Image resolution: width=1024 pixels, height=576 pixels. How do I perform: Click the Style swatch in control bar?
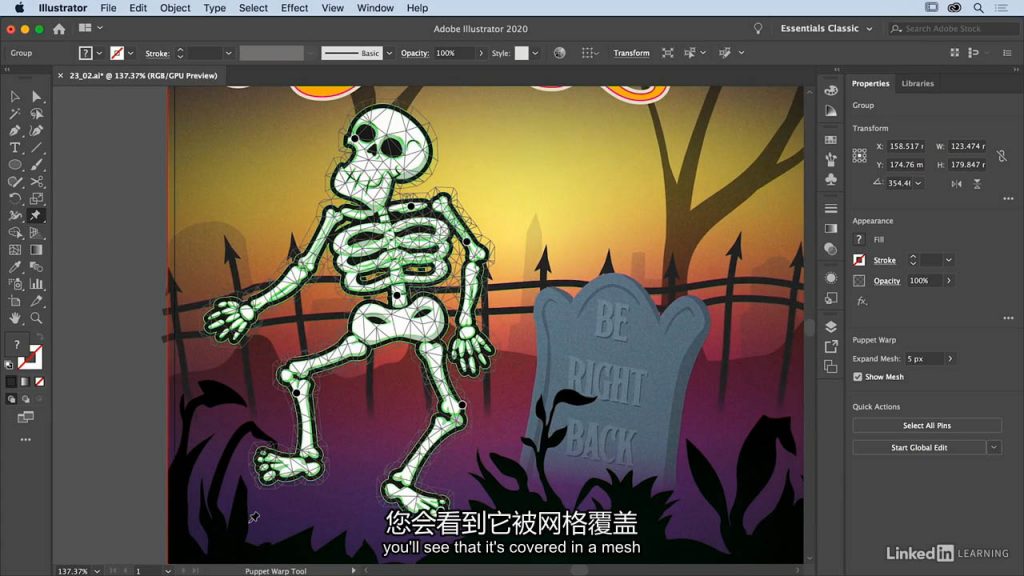[521, 53]
